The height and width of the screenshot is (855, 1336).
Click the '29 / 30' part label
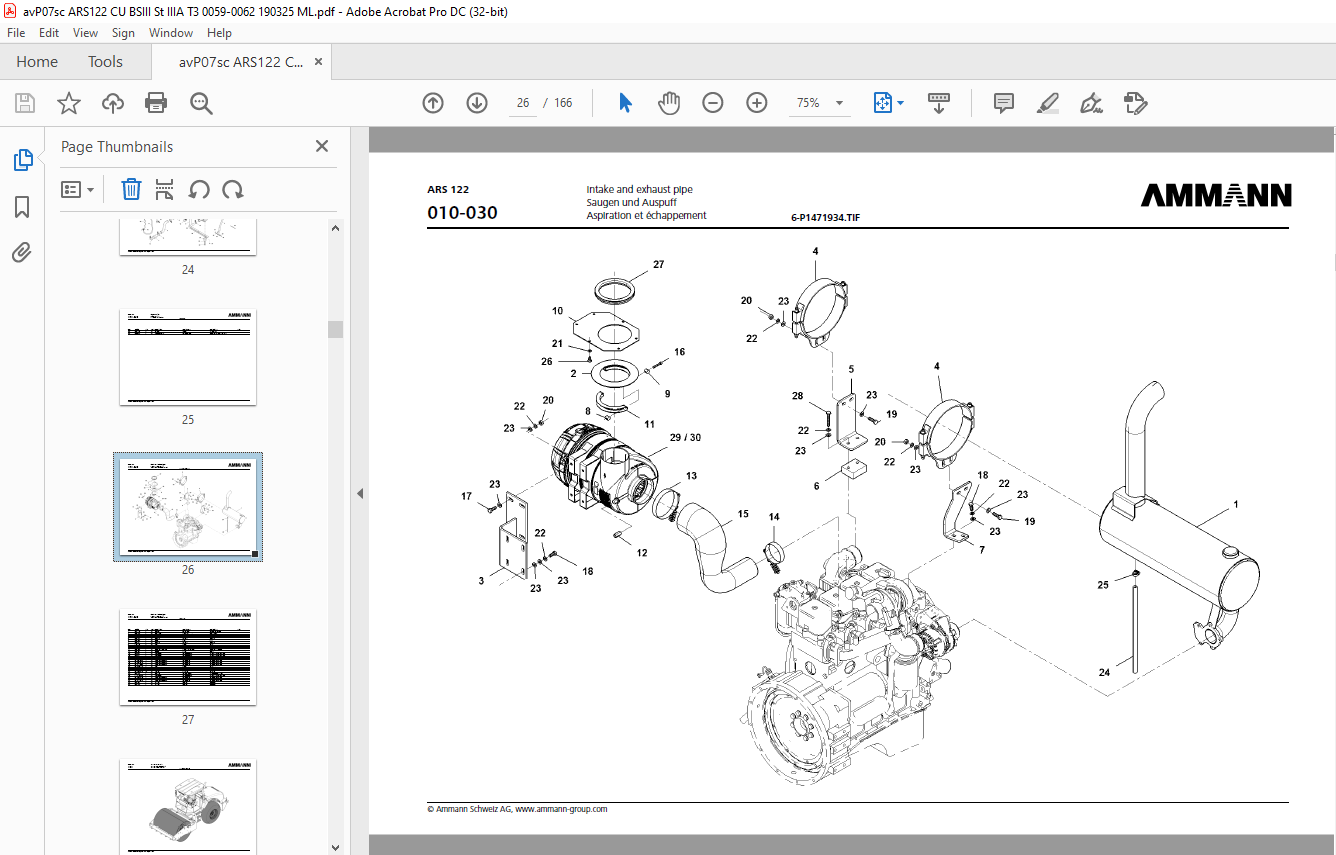tap(685, 438)
